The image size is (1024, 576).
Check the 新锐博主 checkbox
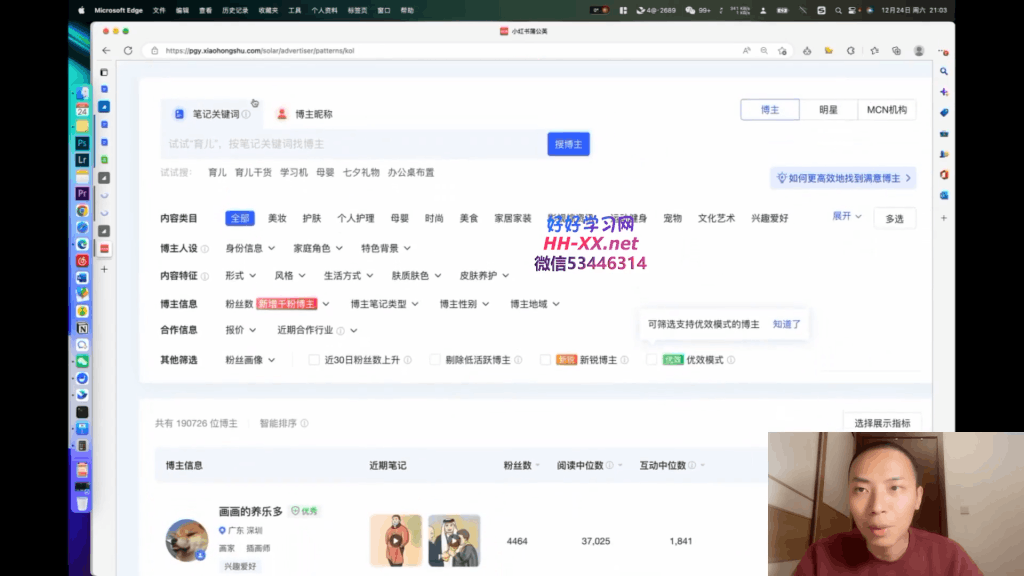pyautogui.click(x=545, y=360)
